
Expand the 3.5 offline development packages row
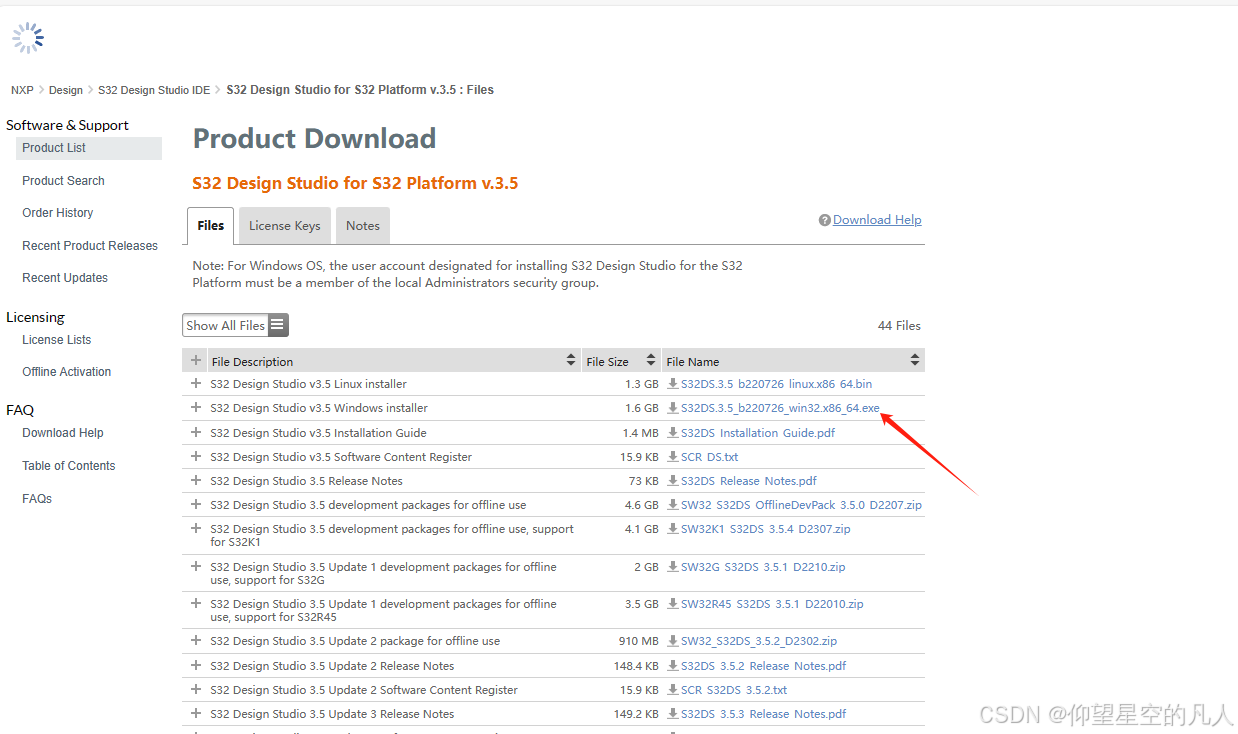(x=196, y=504)
